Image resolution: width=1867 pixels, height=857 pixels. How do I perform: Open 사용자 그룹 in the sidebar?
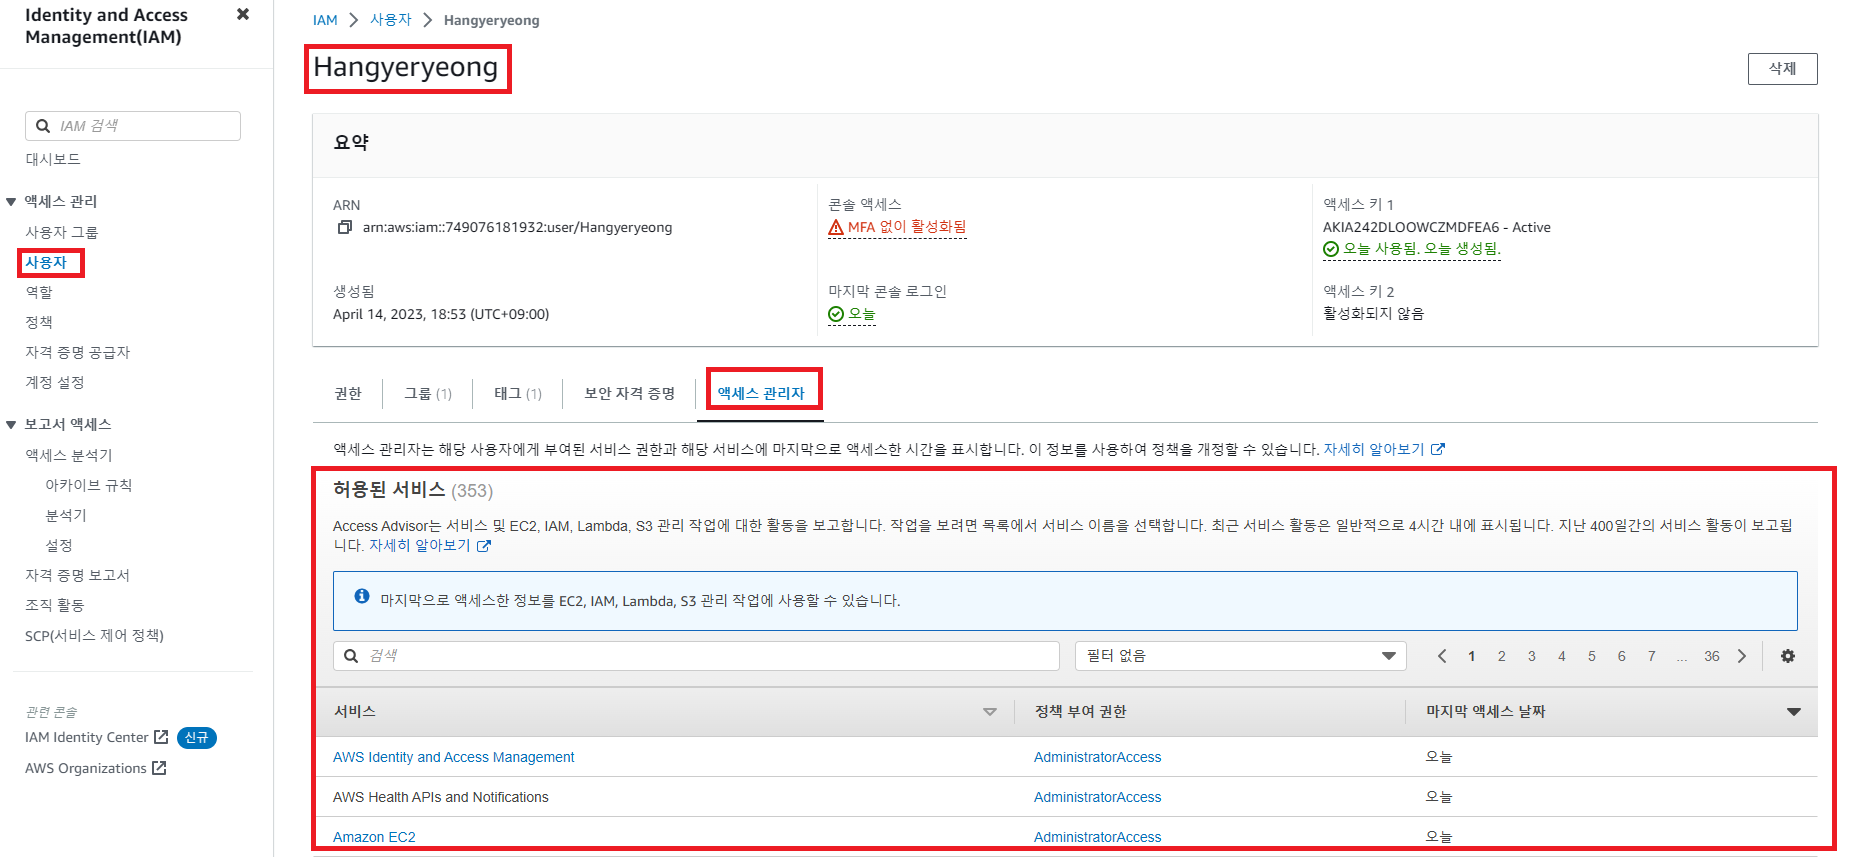click(62, 232)
